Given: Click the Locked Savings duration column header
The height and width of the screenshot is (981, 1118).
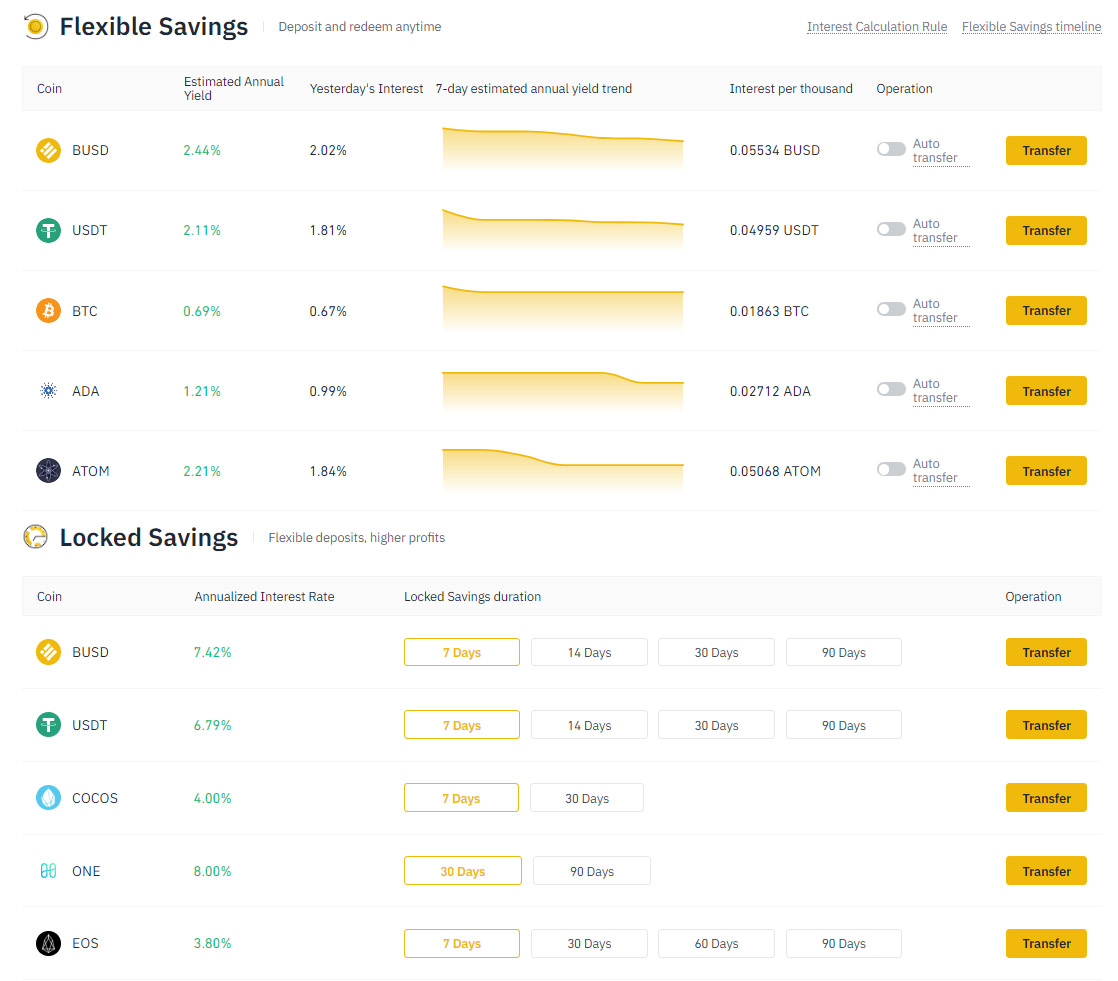Looking at the screenshot, I should coord(472,596).
